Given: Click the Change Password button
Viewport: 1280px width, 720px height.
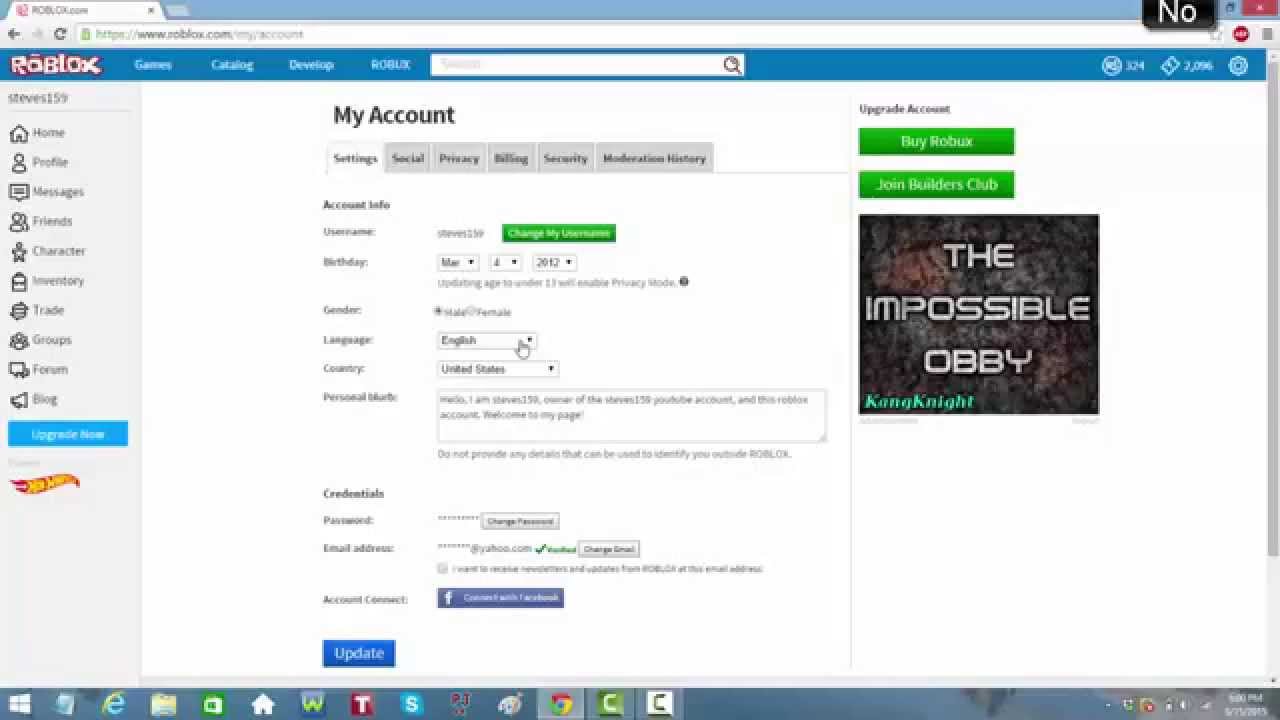Looking at the screenshot, I should [x=520, y=521].
